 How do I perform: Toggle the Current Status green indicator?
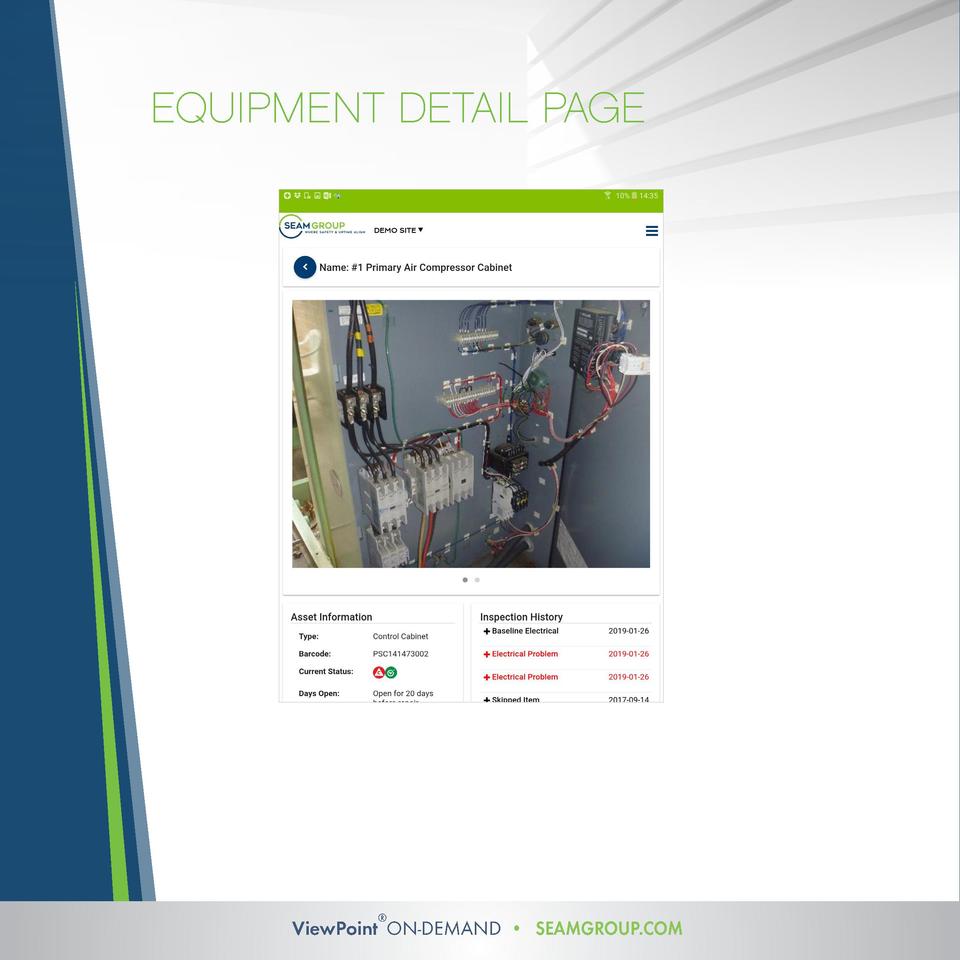(393, 672)
